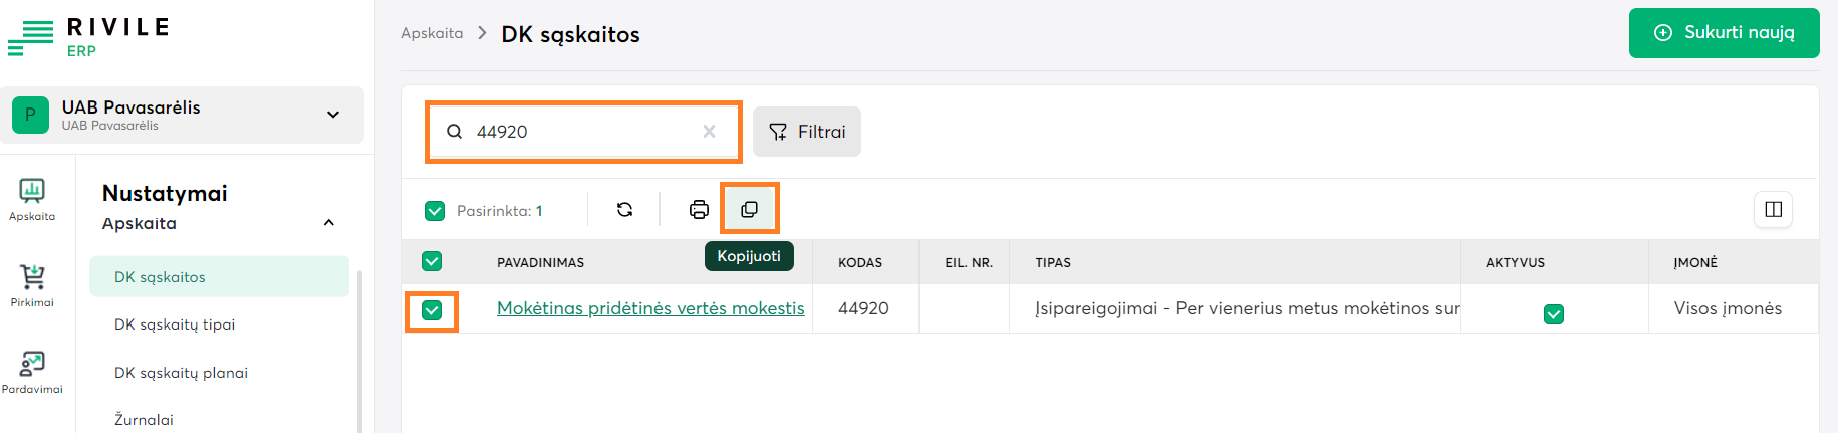Toggle the table header select-all checkbox
Image resolution: width=1838 pixels, height=433 pixels.
(432, 261)
